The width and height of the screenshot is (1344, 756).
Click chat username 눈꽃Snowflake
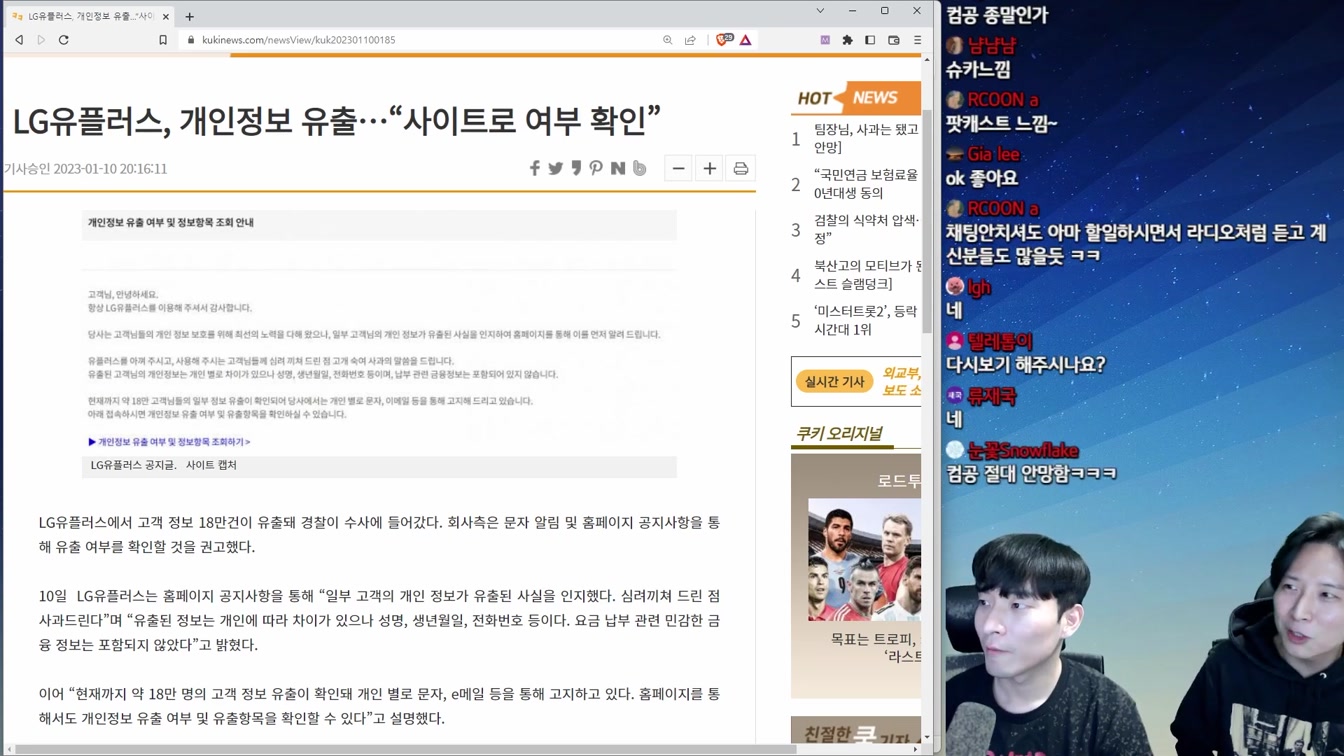[x=1023, y=450]
